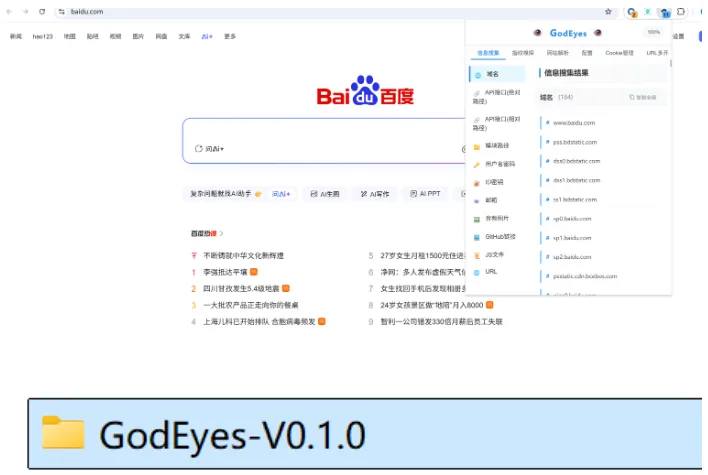
Task: Select the GodEyes-V0.1.0 folder
Action: coord(365,434)
